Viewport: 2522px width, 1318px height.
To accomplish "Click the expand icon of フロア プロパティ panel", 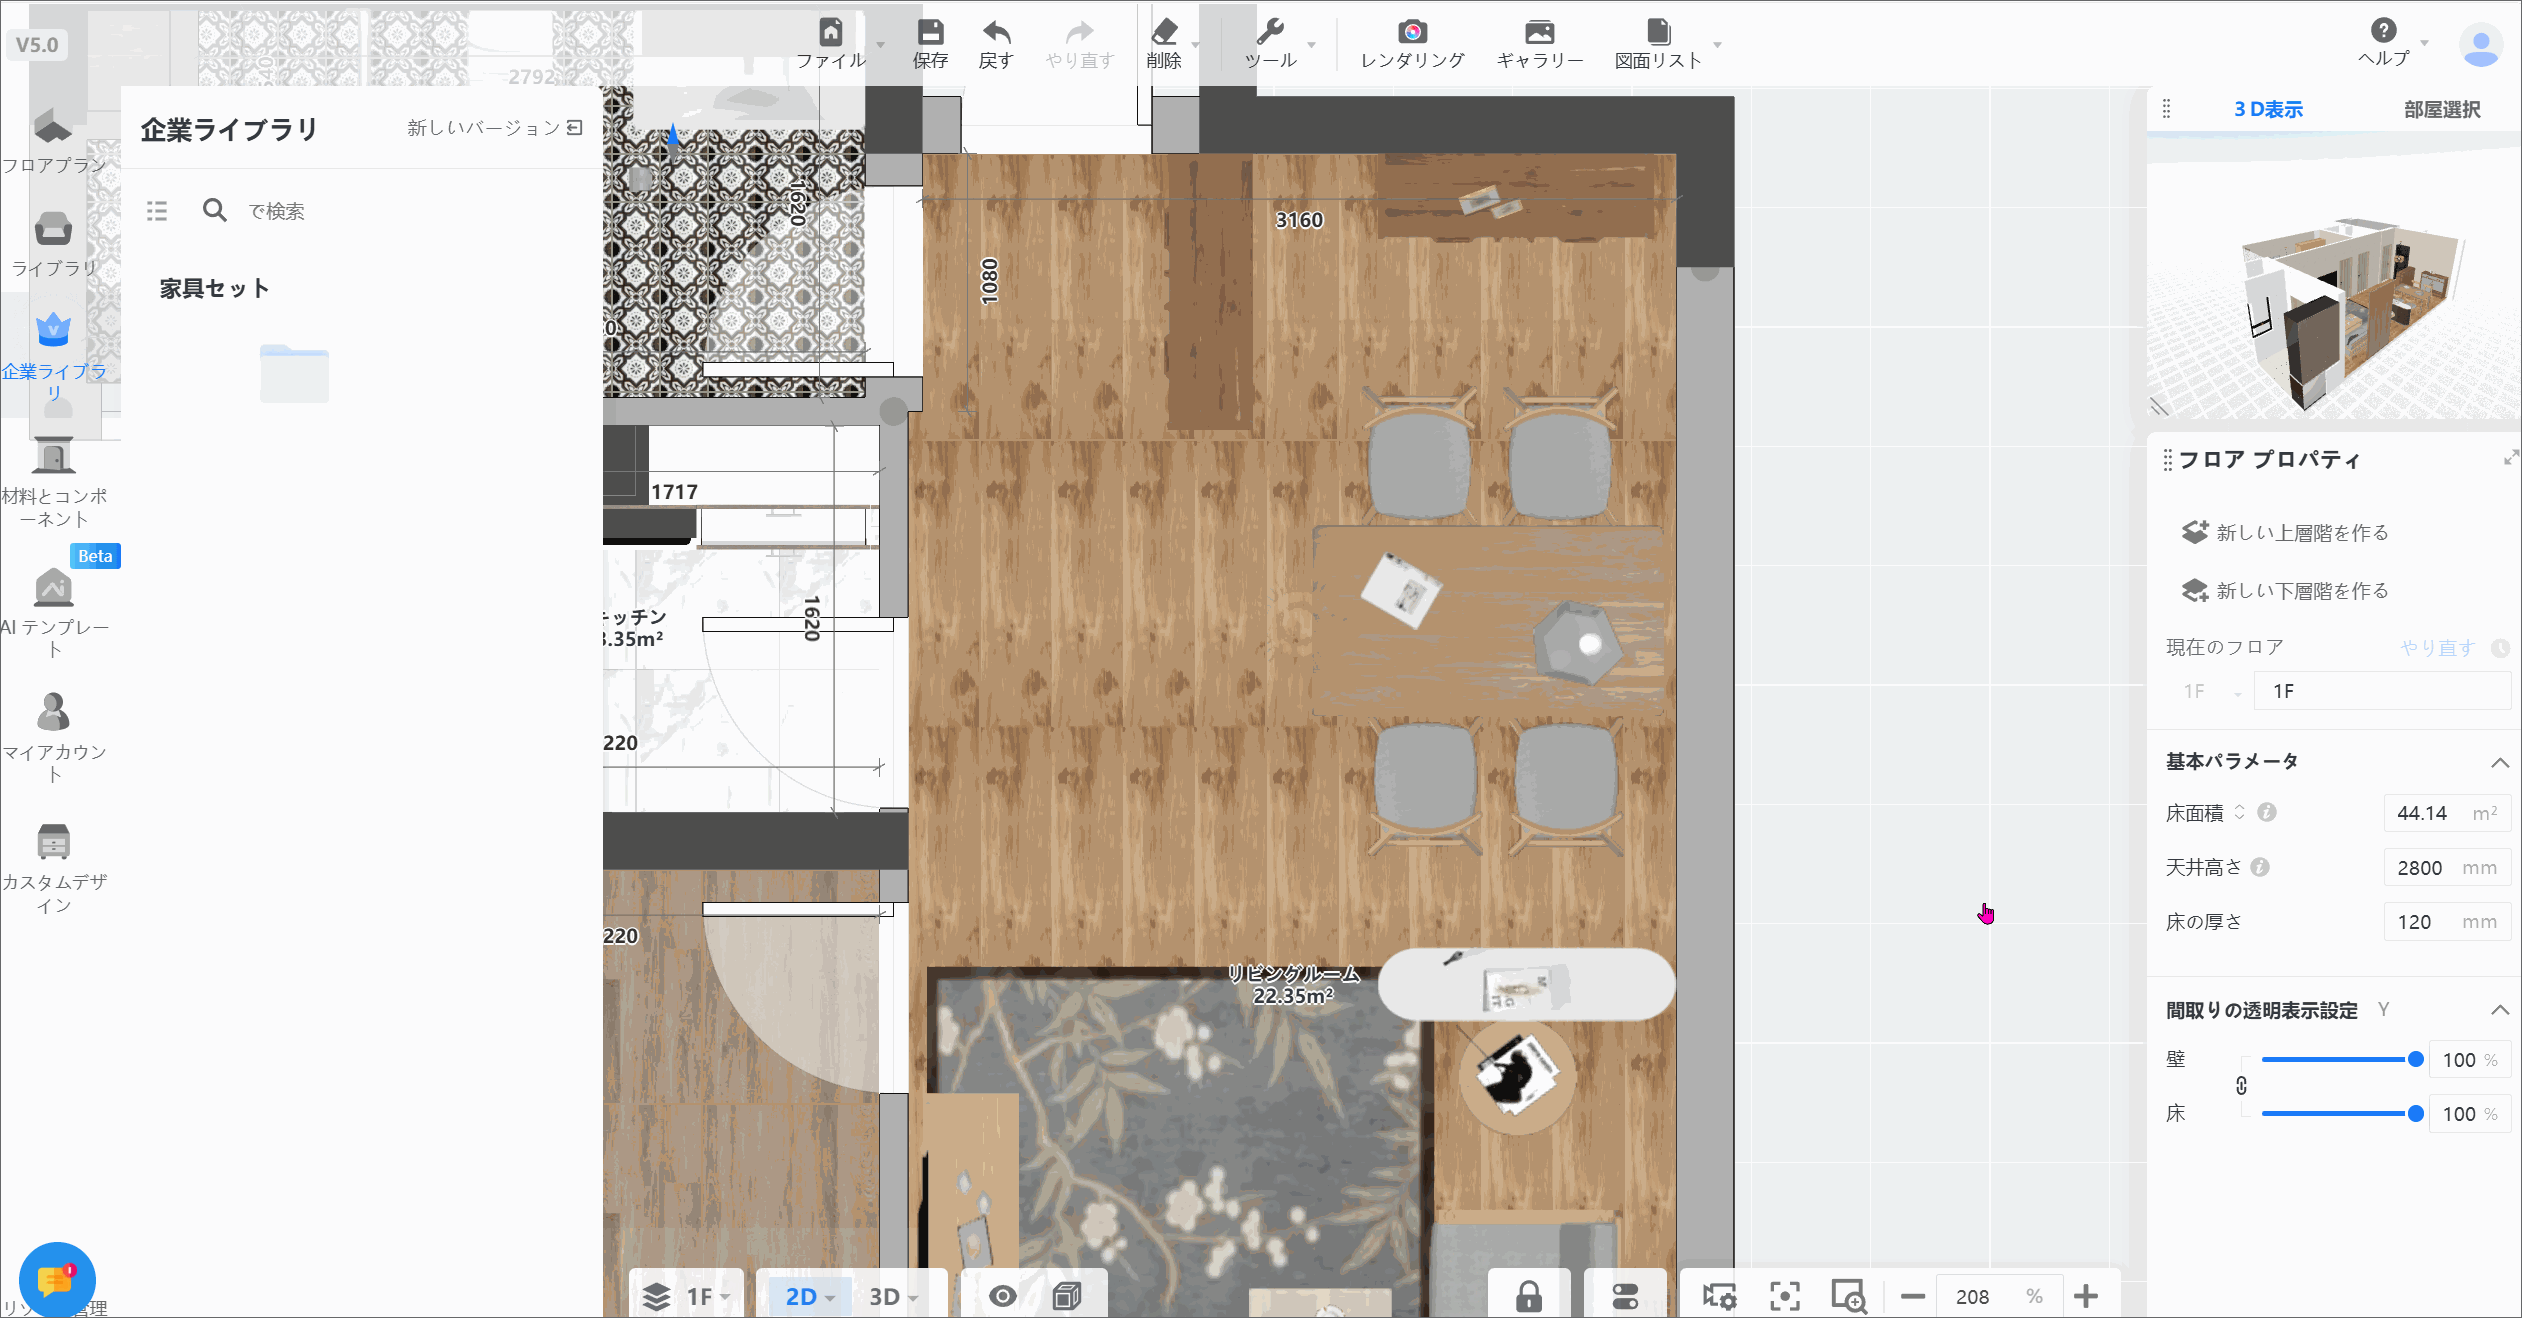I will [x=2510, y=458].
